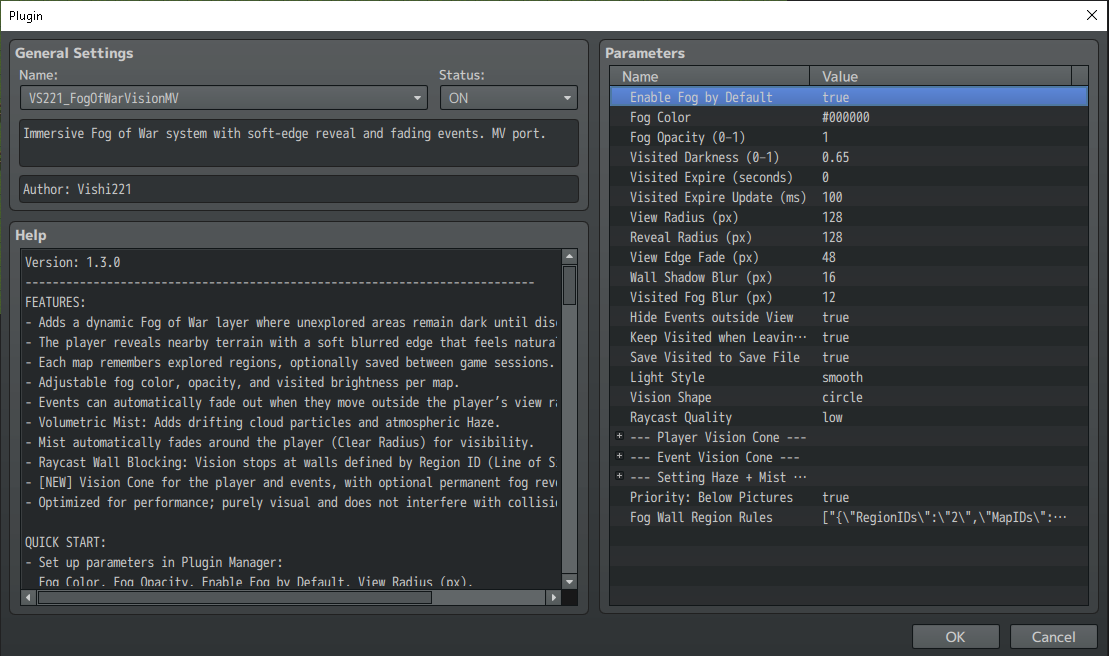Select the Raycast Quality parameter
The width and height of the screenshot is (1109, 656).
tap(680, 417)
